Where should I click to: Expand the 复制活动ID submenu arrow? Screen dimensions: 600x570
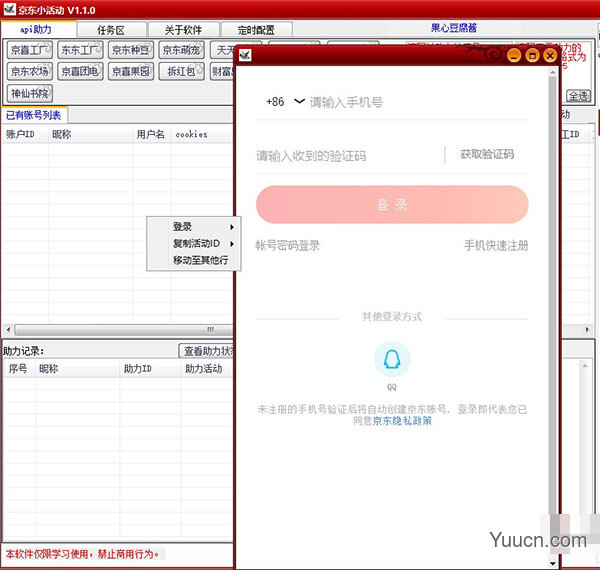point(232,244)
